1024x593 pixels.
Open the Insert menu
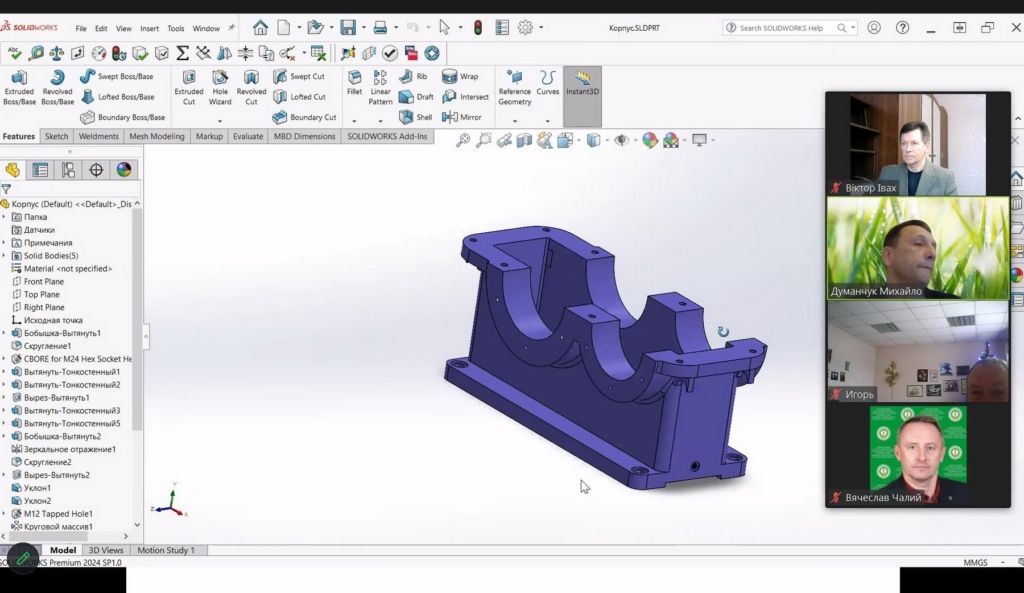tap(149, 29)
